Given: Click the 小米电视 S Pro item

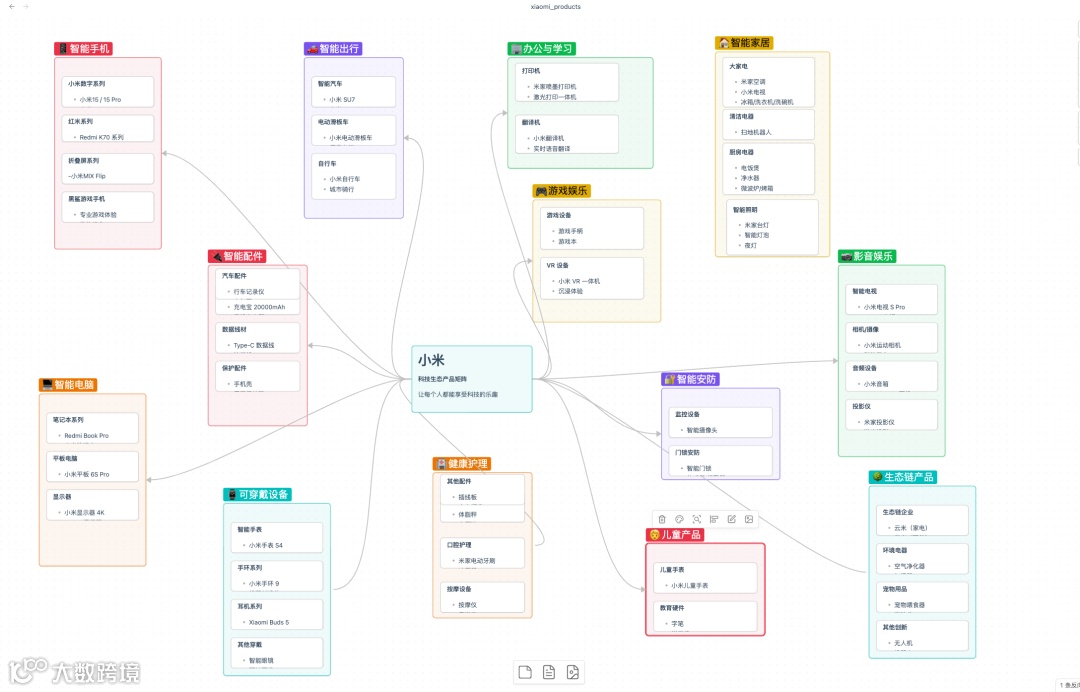Looking at the screenshot, I should 884,307.
